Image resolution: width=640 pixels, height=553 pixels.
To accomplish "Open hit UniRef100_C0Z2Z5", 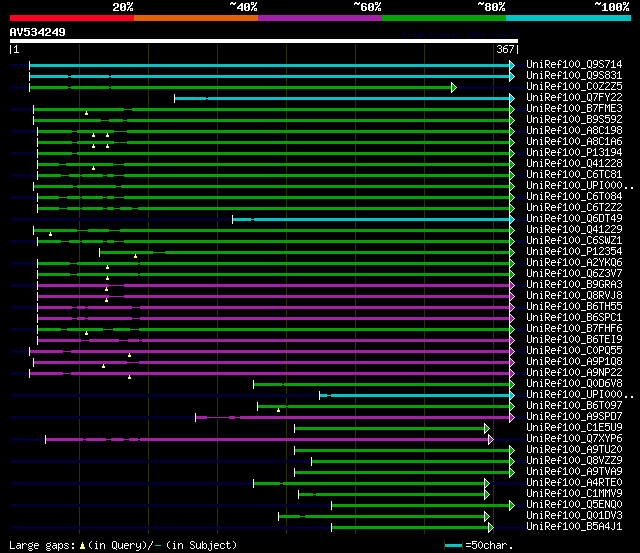I will (574, 87).
